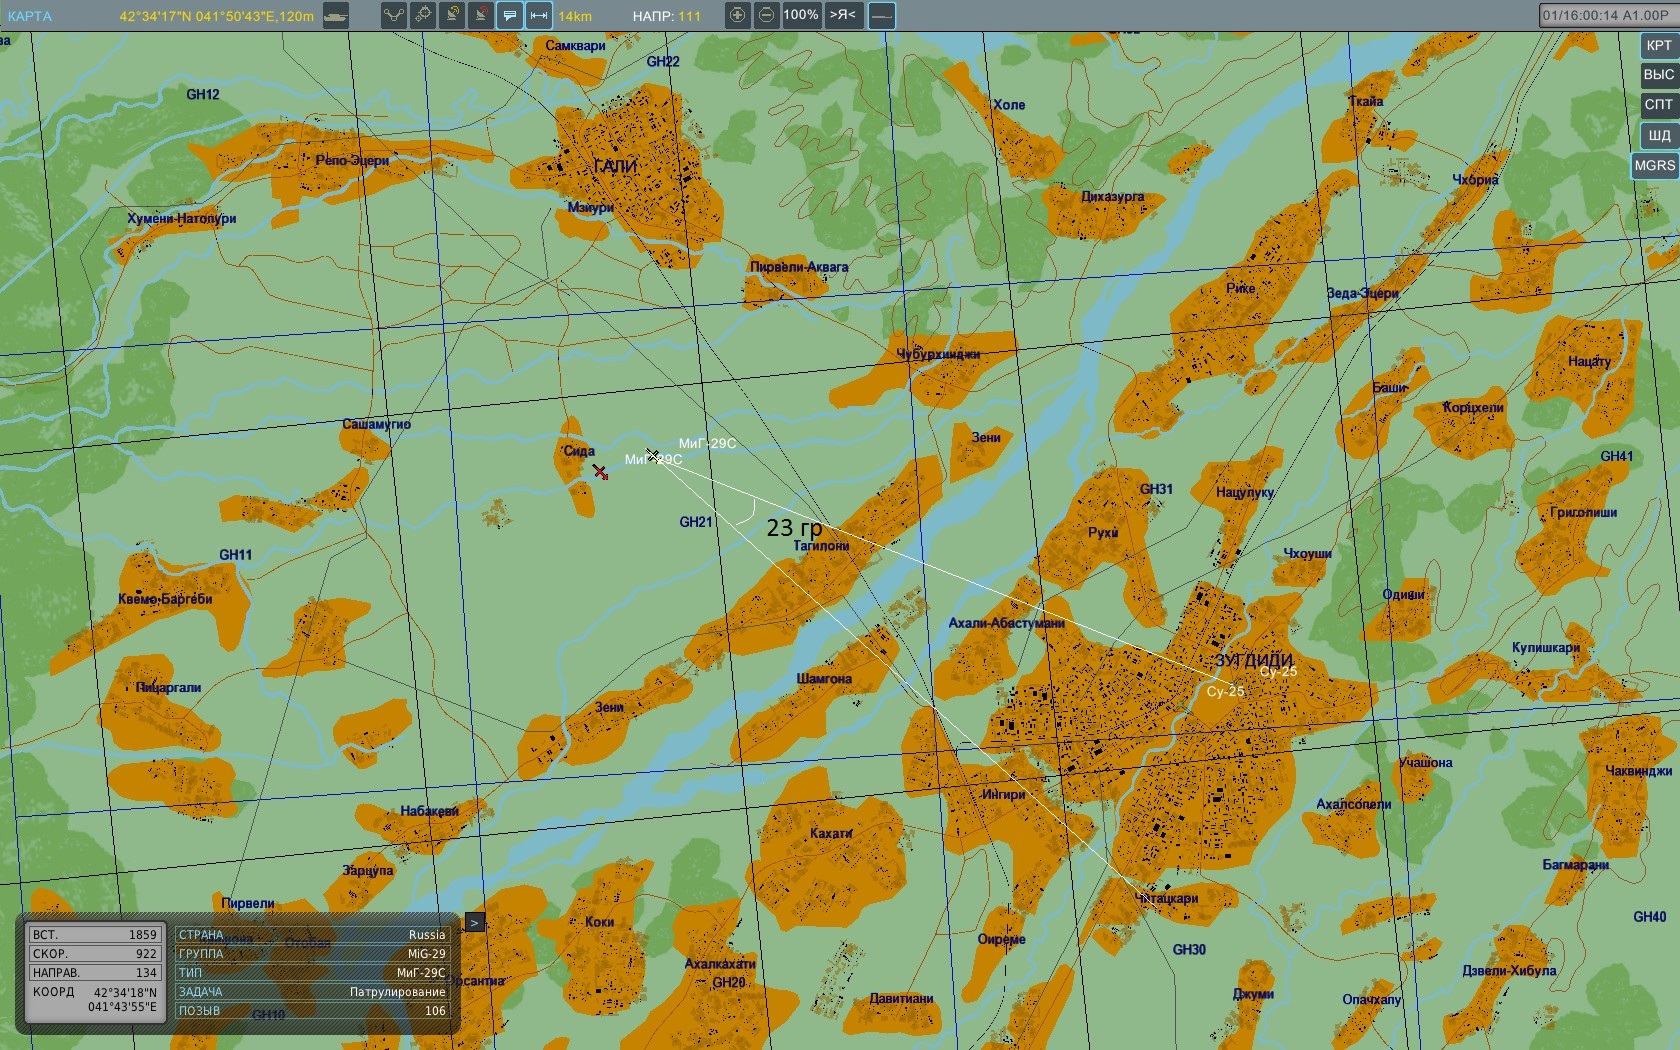Click the 14km ruler distance readout
Viewport: 1680px width, 1050px height.
pos(575,16)
